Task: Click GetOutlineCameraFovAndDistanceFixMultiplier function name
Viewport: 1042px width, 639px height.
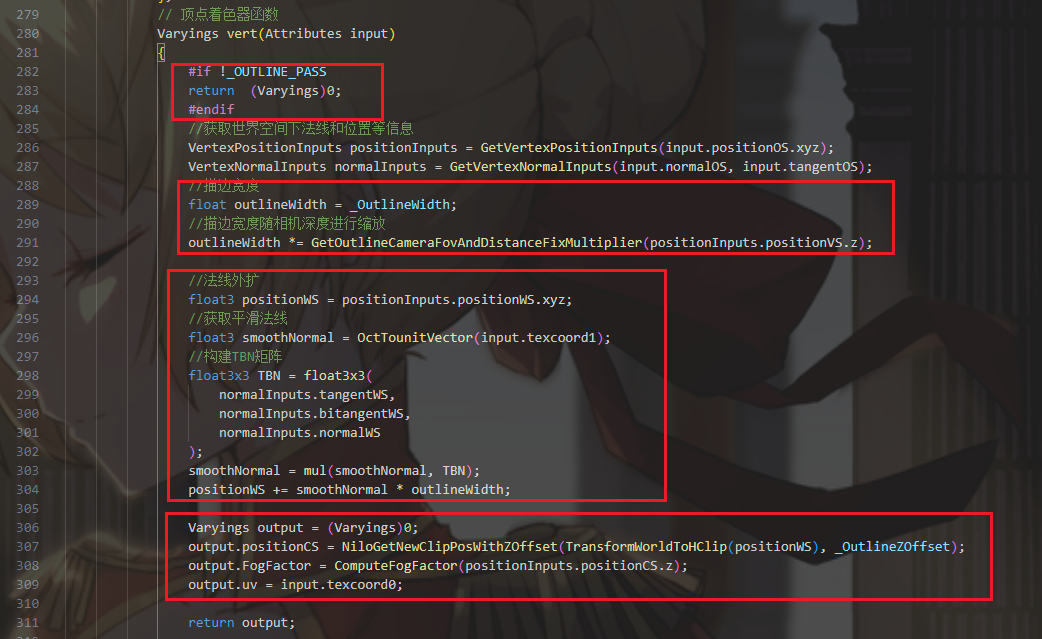Action: [476, 242]
